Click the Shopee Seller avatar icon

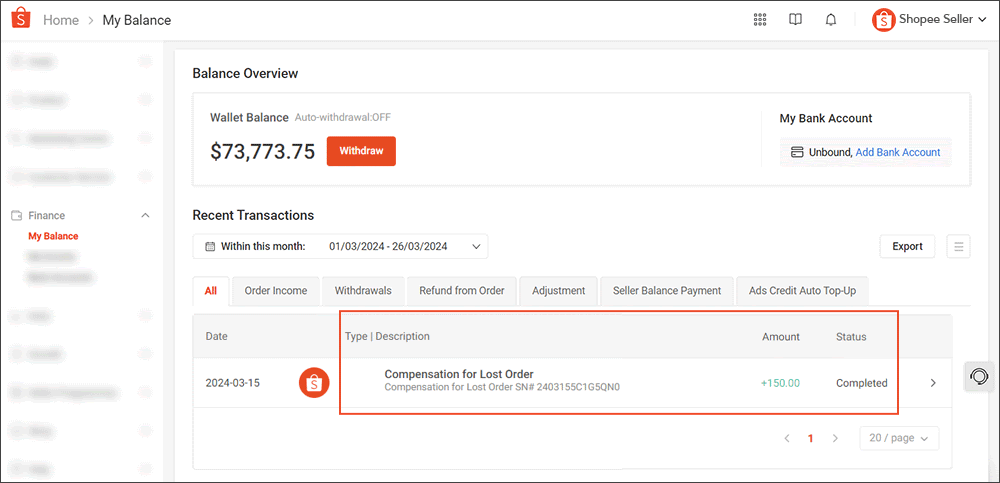(883, 20)
